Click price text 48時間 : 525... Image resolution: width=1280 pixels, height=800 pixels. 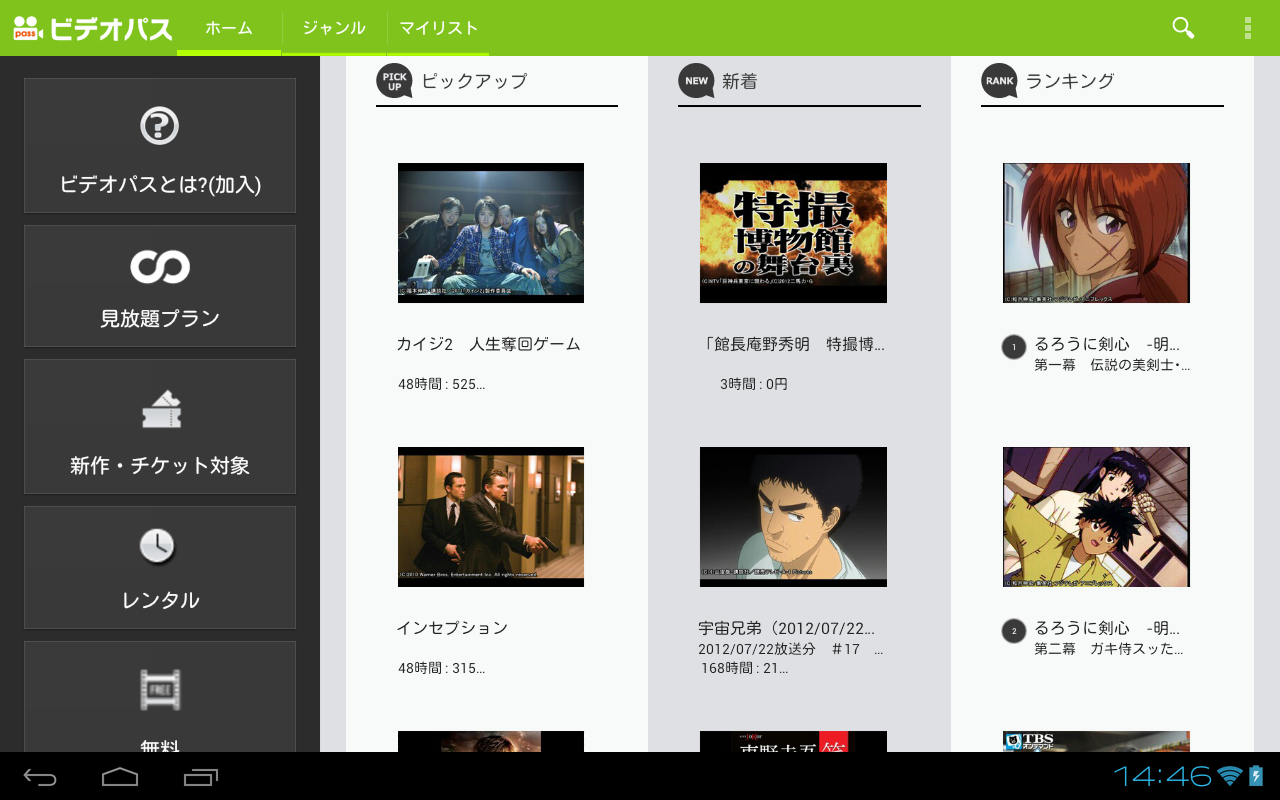click(x=441, y=384)
